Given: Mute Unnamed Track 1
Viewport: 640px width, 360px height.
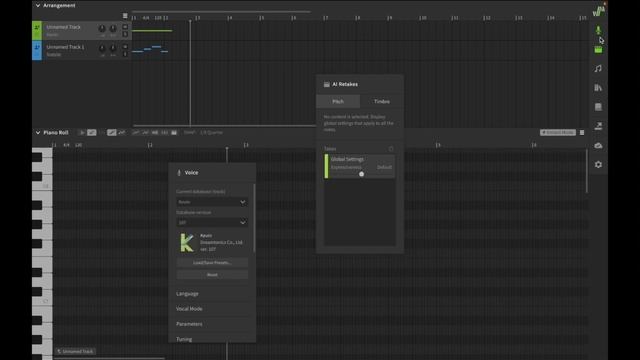Looking at the screenshot, I should coord(125,47).
